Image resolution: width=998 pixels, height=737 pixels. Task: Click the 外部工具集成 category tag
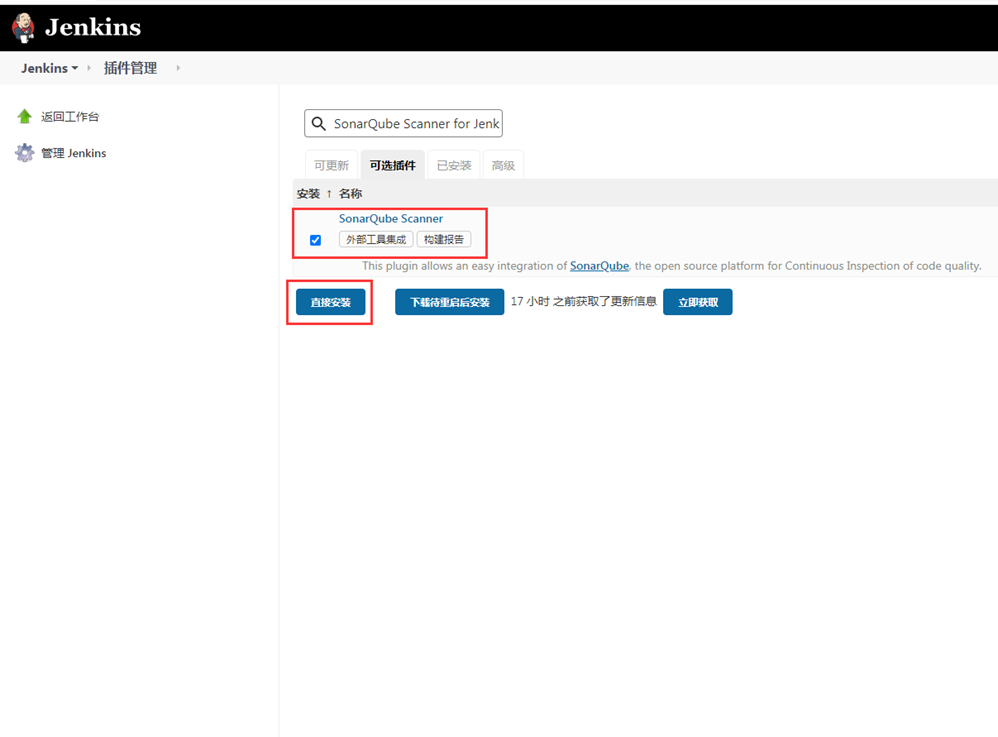coord(376,239)
